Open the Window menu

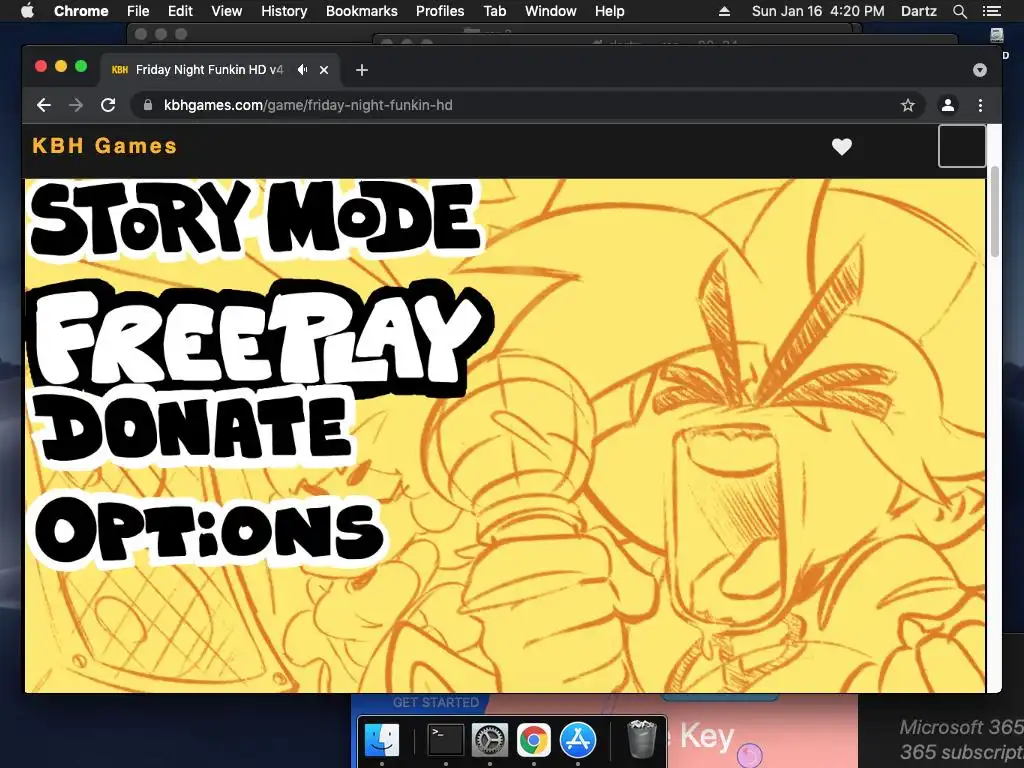coord(551,11)
